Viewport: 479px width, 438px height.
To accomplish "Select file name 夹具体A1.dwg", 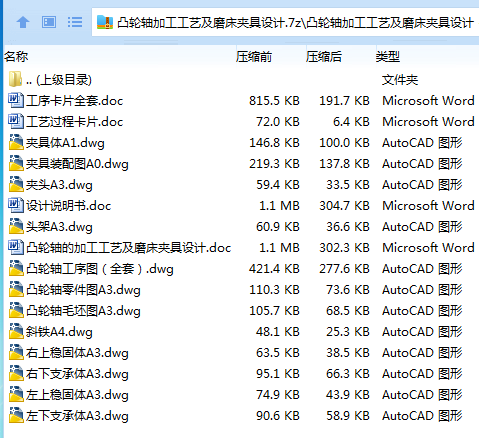I will tap(65, 143).
